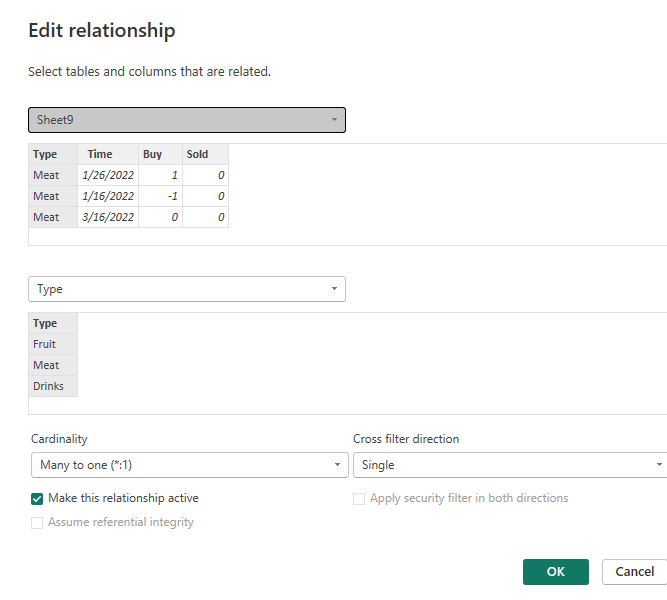This screenshot has width=667, height=600.
Task: Click the Meat cell in 1/26/2022 row
Action: pos(53,175)
